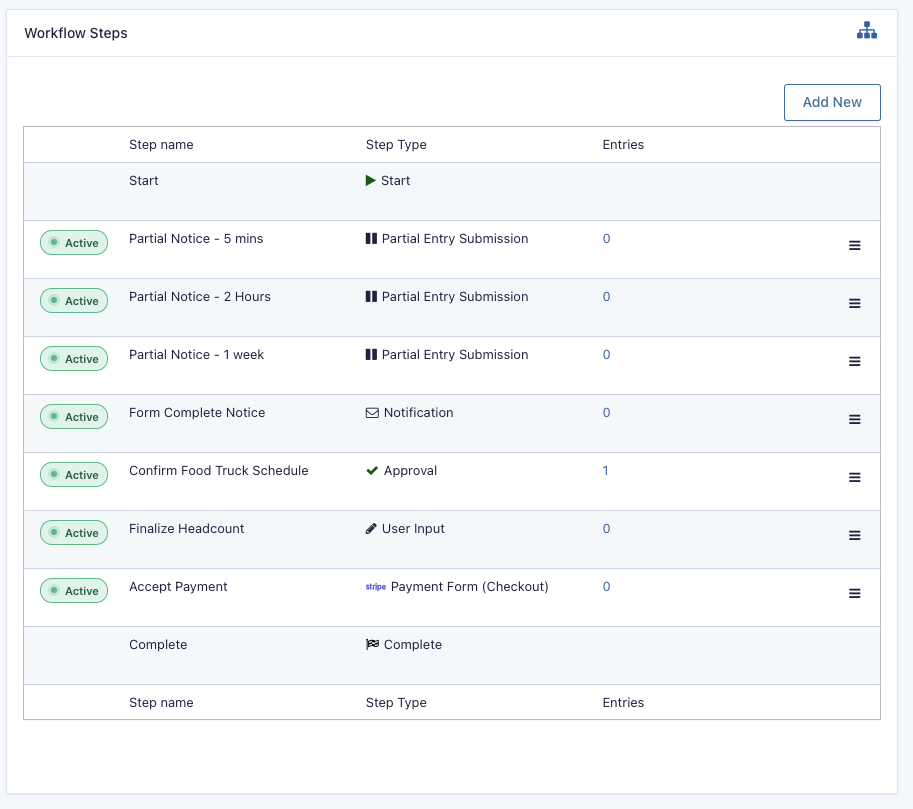Screen dimensions: 913x809
Task: Open the Confirm Food Truck Schedule step
Action: (218, 471)
